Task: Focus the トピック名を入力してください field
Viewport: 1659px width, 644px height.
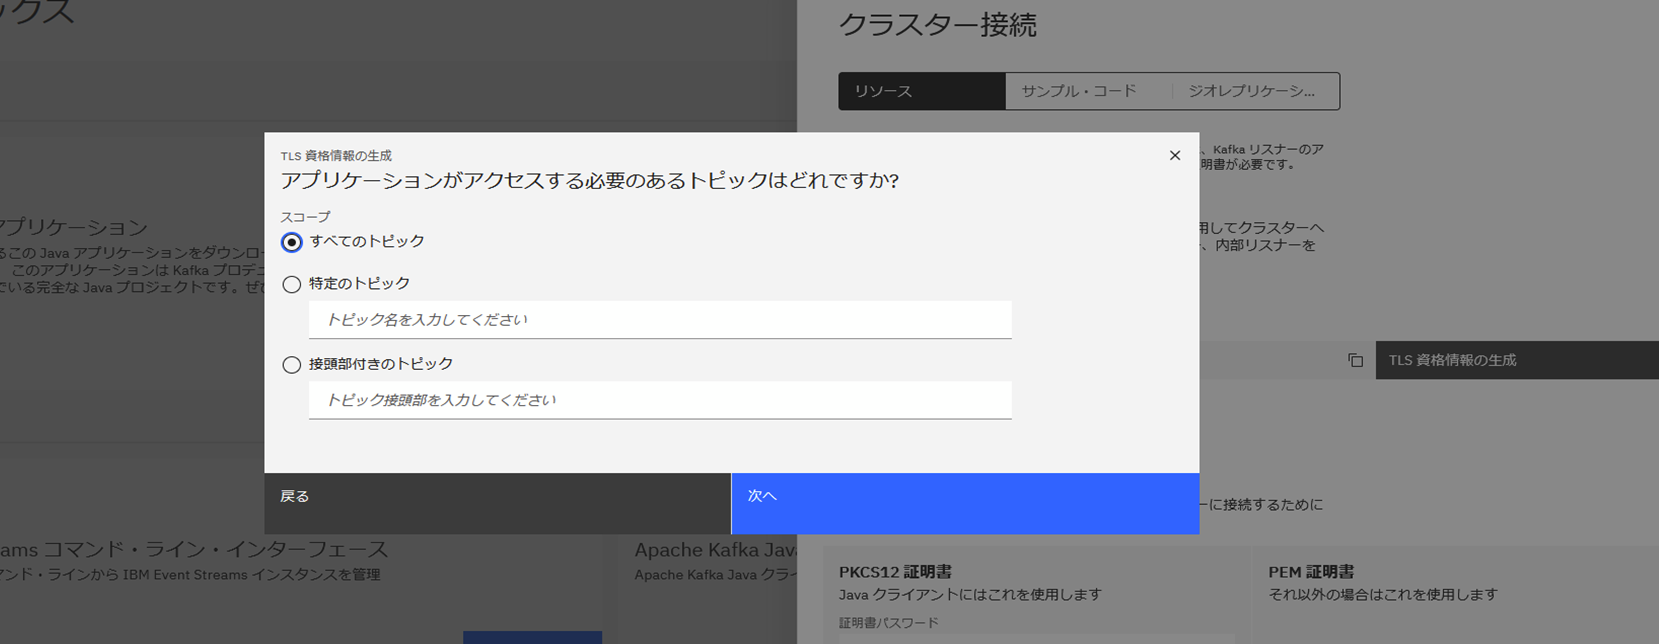Action: [660, 320]
